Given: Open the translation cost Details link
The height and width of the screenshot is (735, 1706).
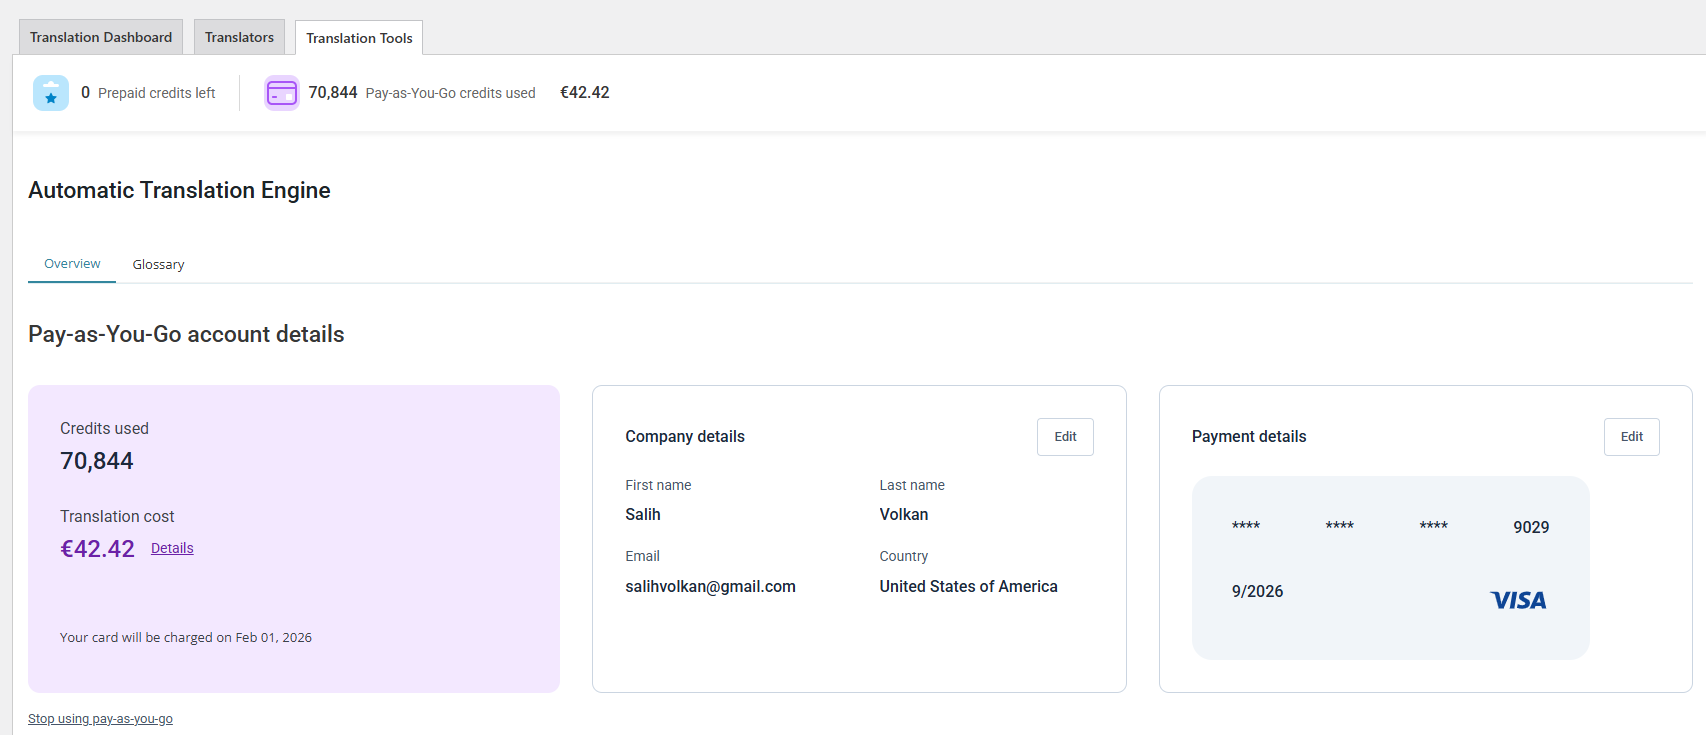Looking at the screenshot, I should click(172, 548).
